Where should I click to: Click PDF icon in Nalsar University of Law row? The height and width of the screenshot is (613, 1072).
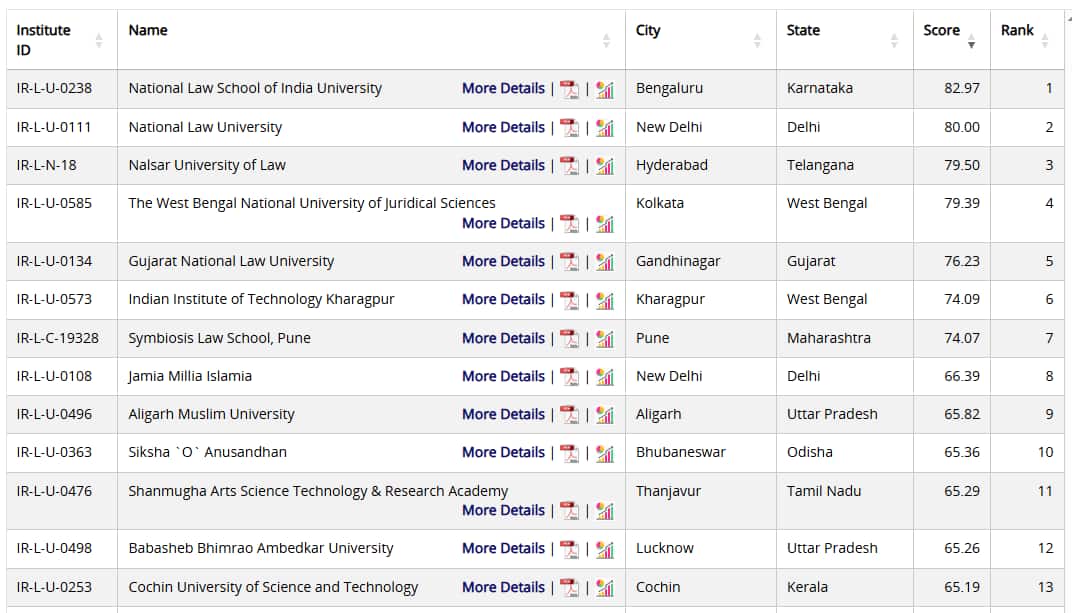pyautogui.click(x=569, y=166)
